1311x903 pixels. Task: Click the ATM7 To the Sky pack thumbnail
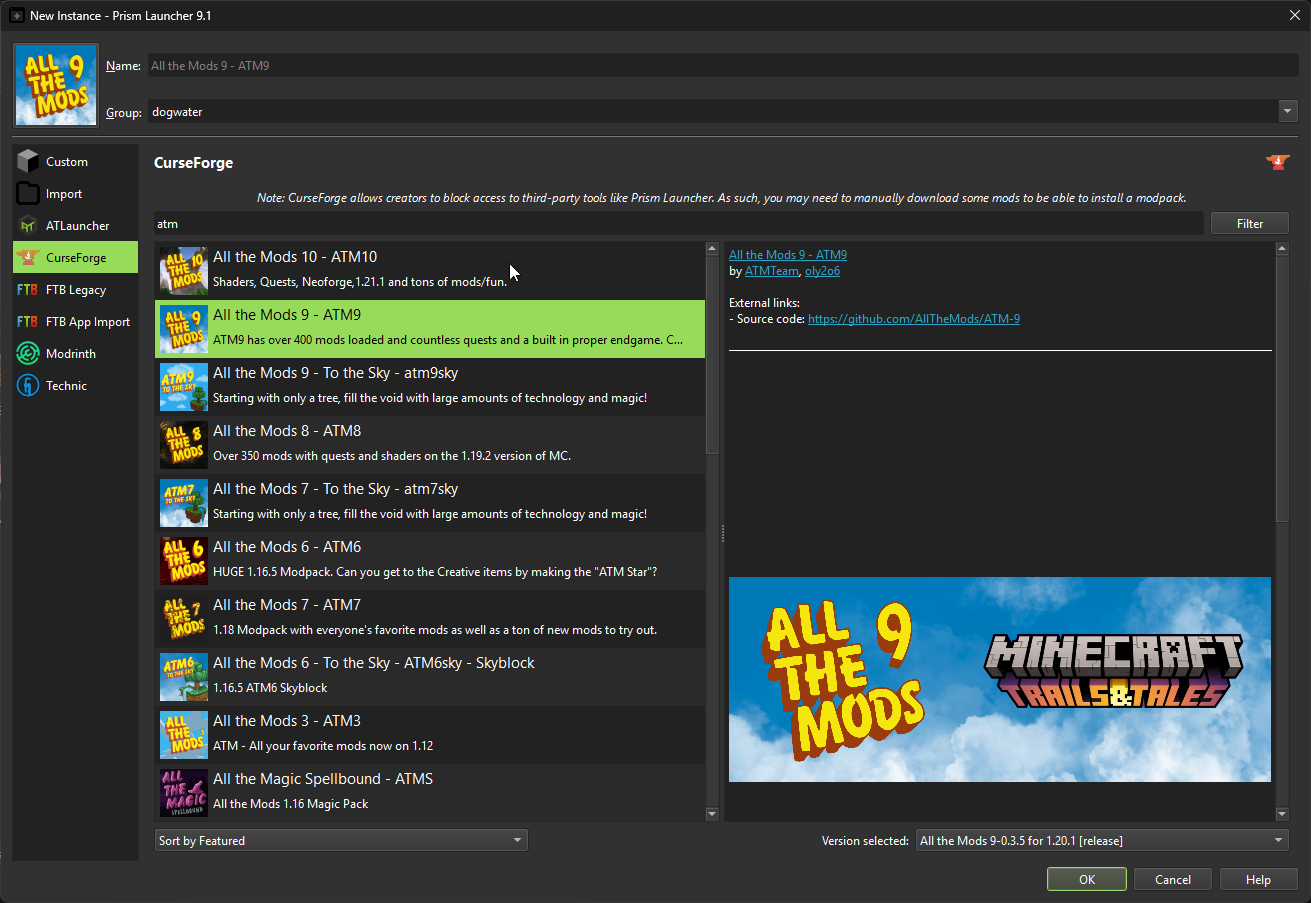tap(184, 503)
